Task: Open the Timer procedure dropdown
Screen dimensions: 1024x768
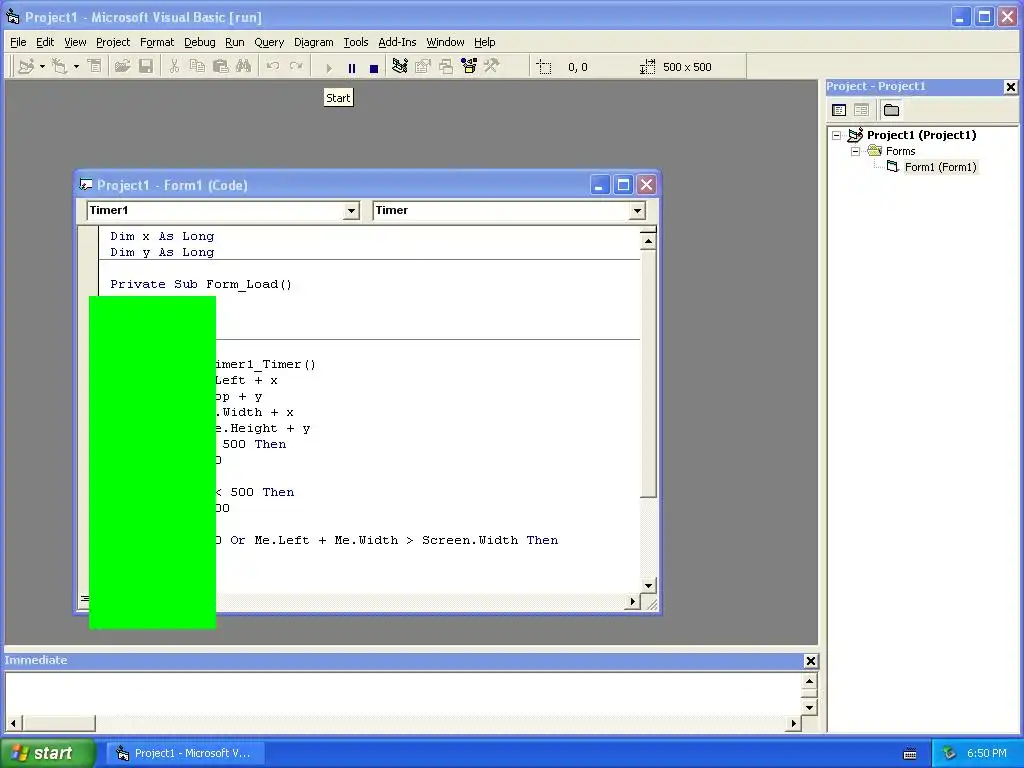Action: (x=637, y=210)
